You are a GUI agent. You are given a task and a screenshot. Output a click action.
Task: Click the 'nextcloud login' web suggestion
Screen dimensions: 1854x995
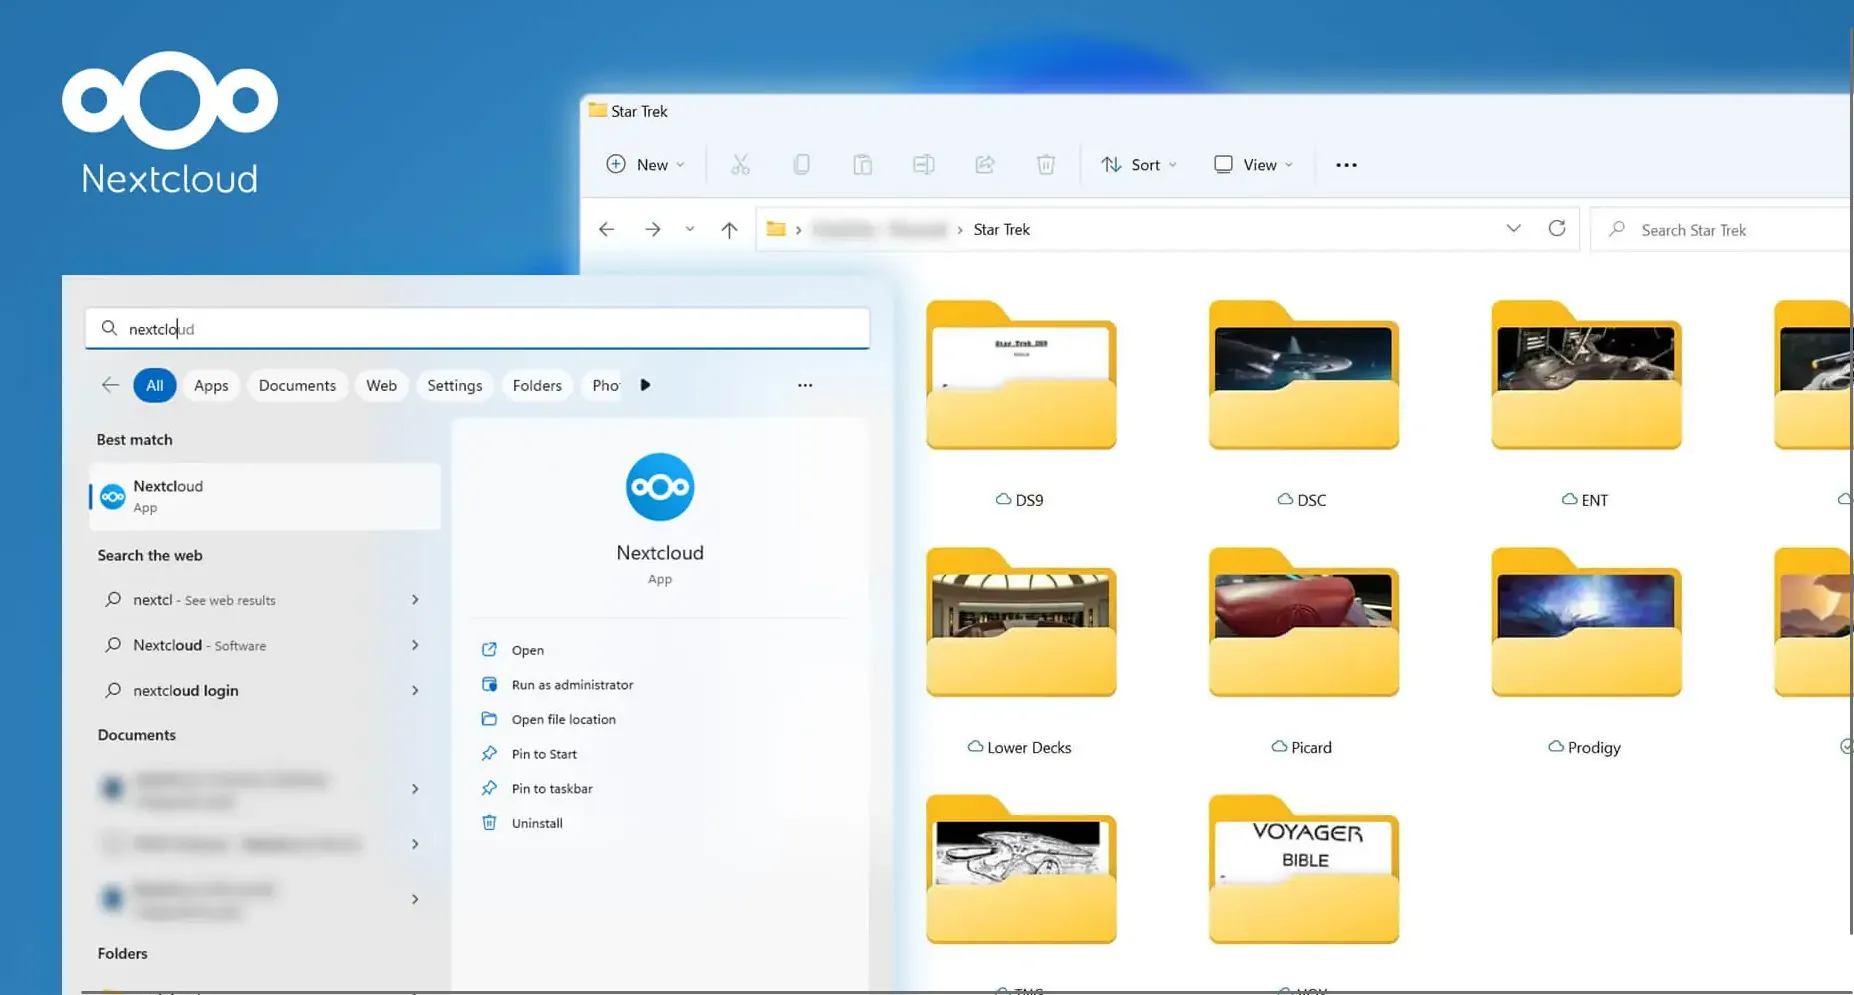click(186, 690)
